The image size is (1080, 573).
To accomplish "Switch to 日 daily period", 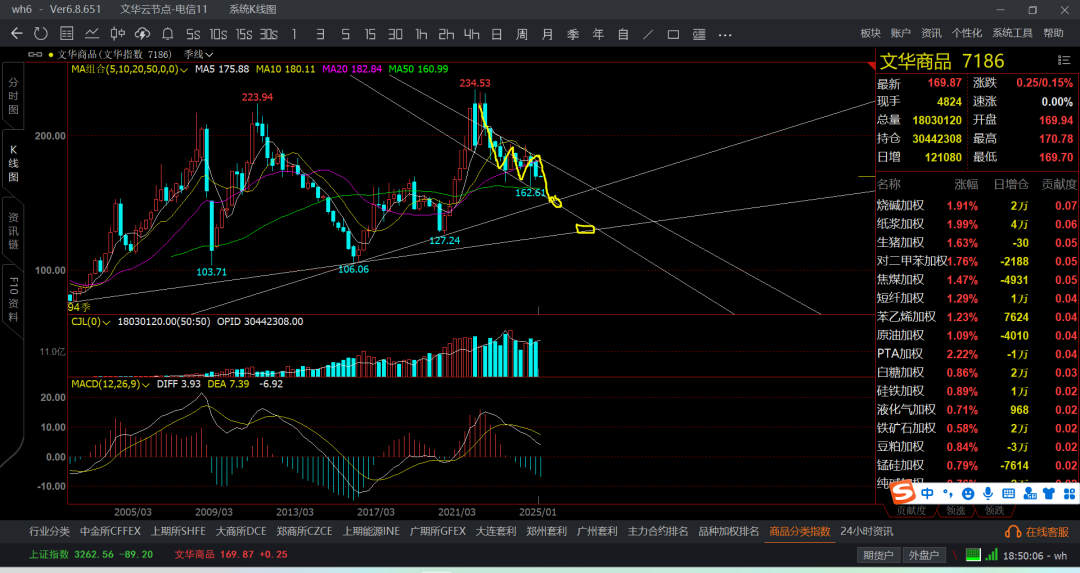I will click(497, 34).
